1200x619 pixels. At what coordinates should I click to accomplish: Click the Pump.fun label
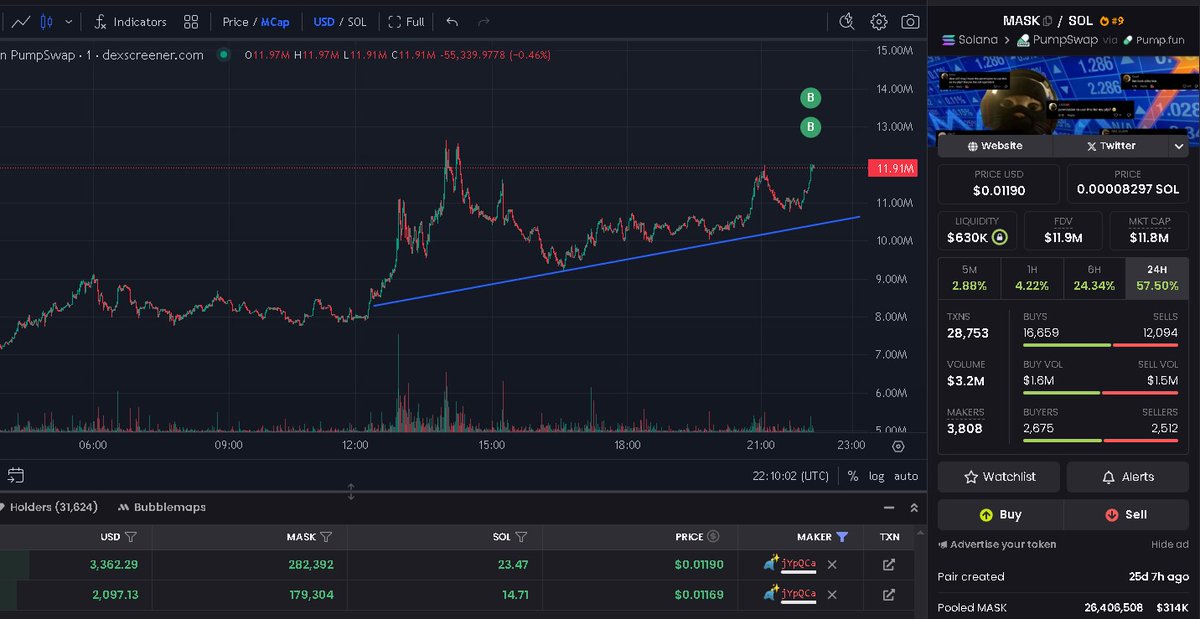(1153, 40)
